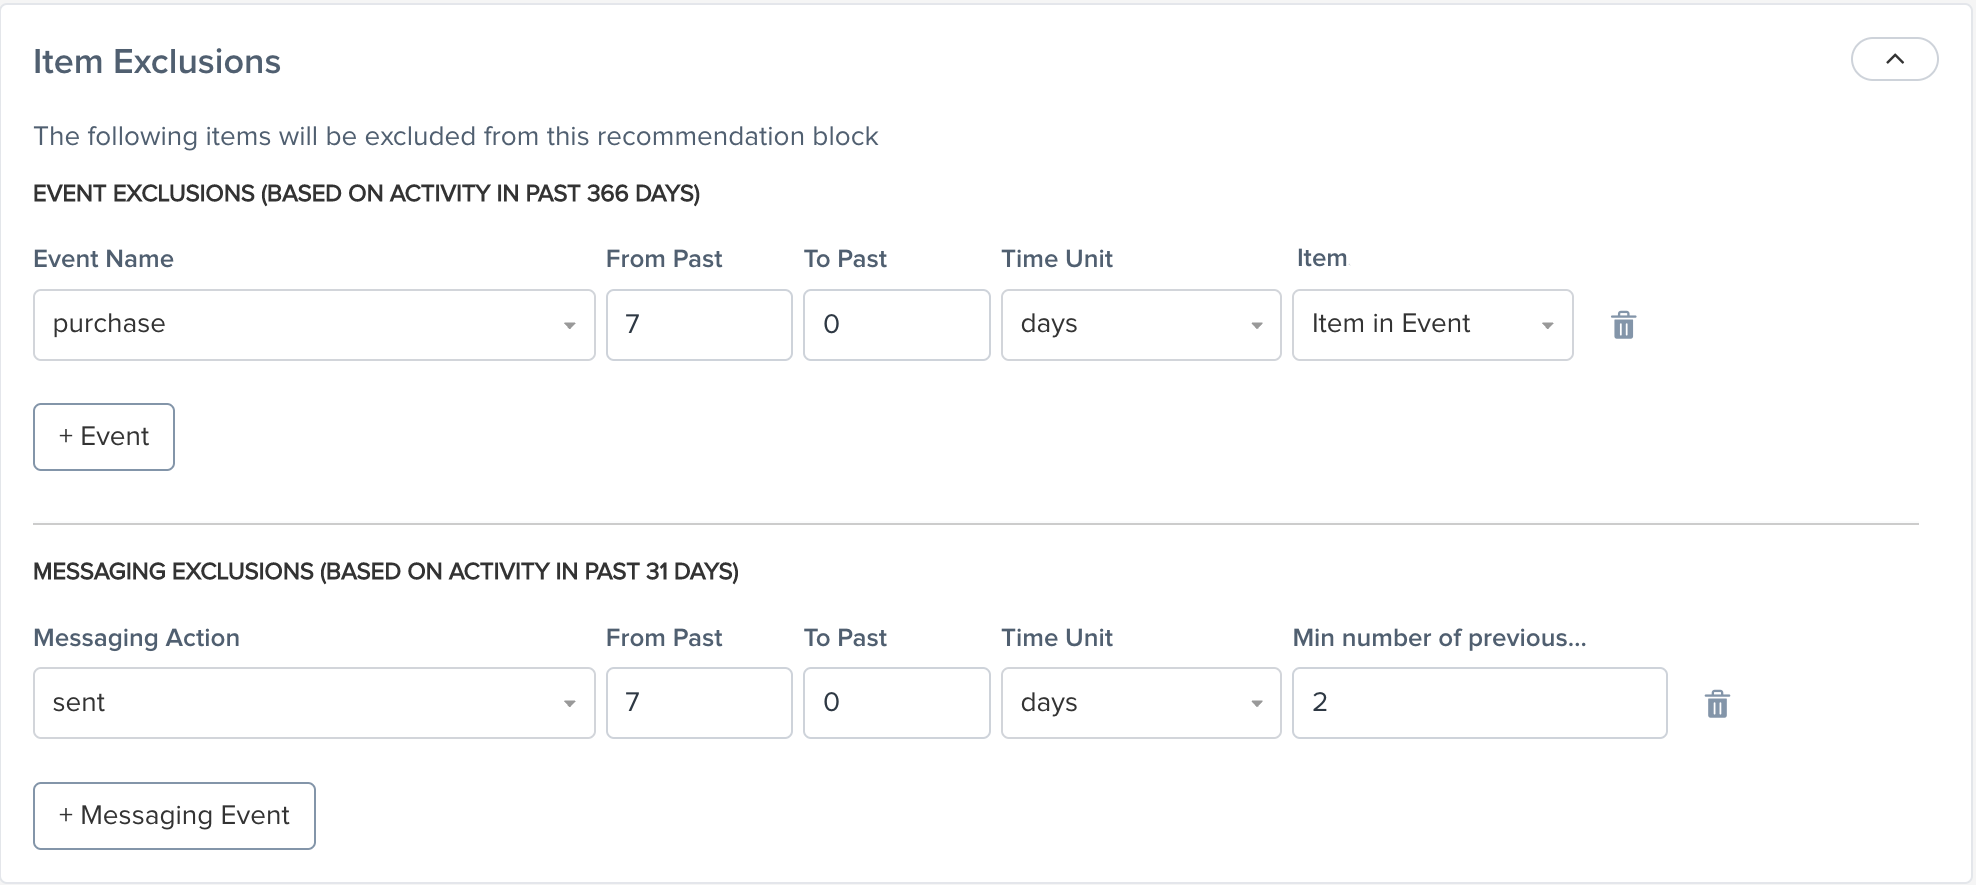Collapse the Item Exclusions section
Viewport: 1976px width, 885px height.
(x=1893, y=59)
